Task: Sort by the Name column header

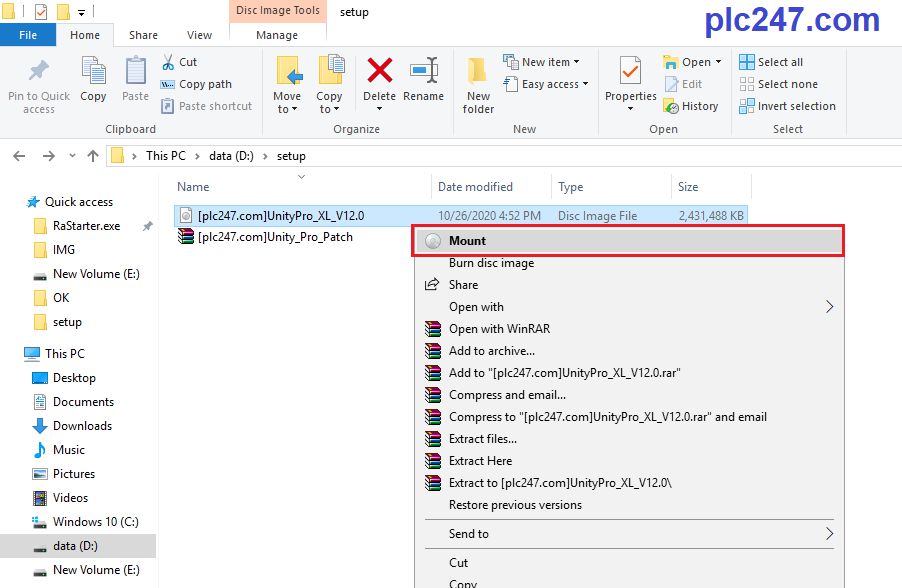Action: [302, 186]
